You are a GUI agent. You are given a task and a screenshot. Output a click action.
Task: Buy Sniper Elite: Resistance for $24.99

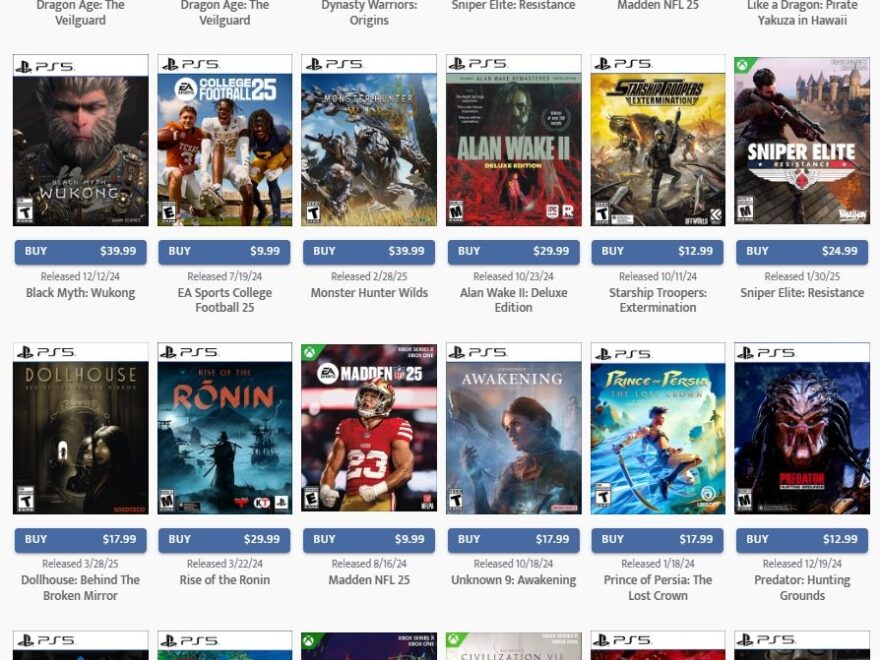tap(802, 251)
